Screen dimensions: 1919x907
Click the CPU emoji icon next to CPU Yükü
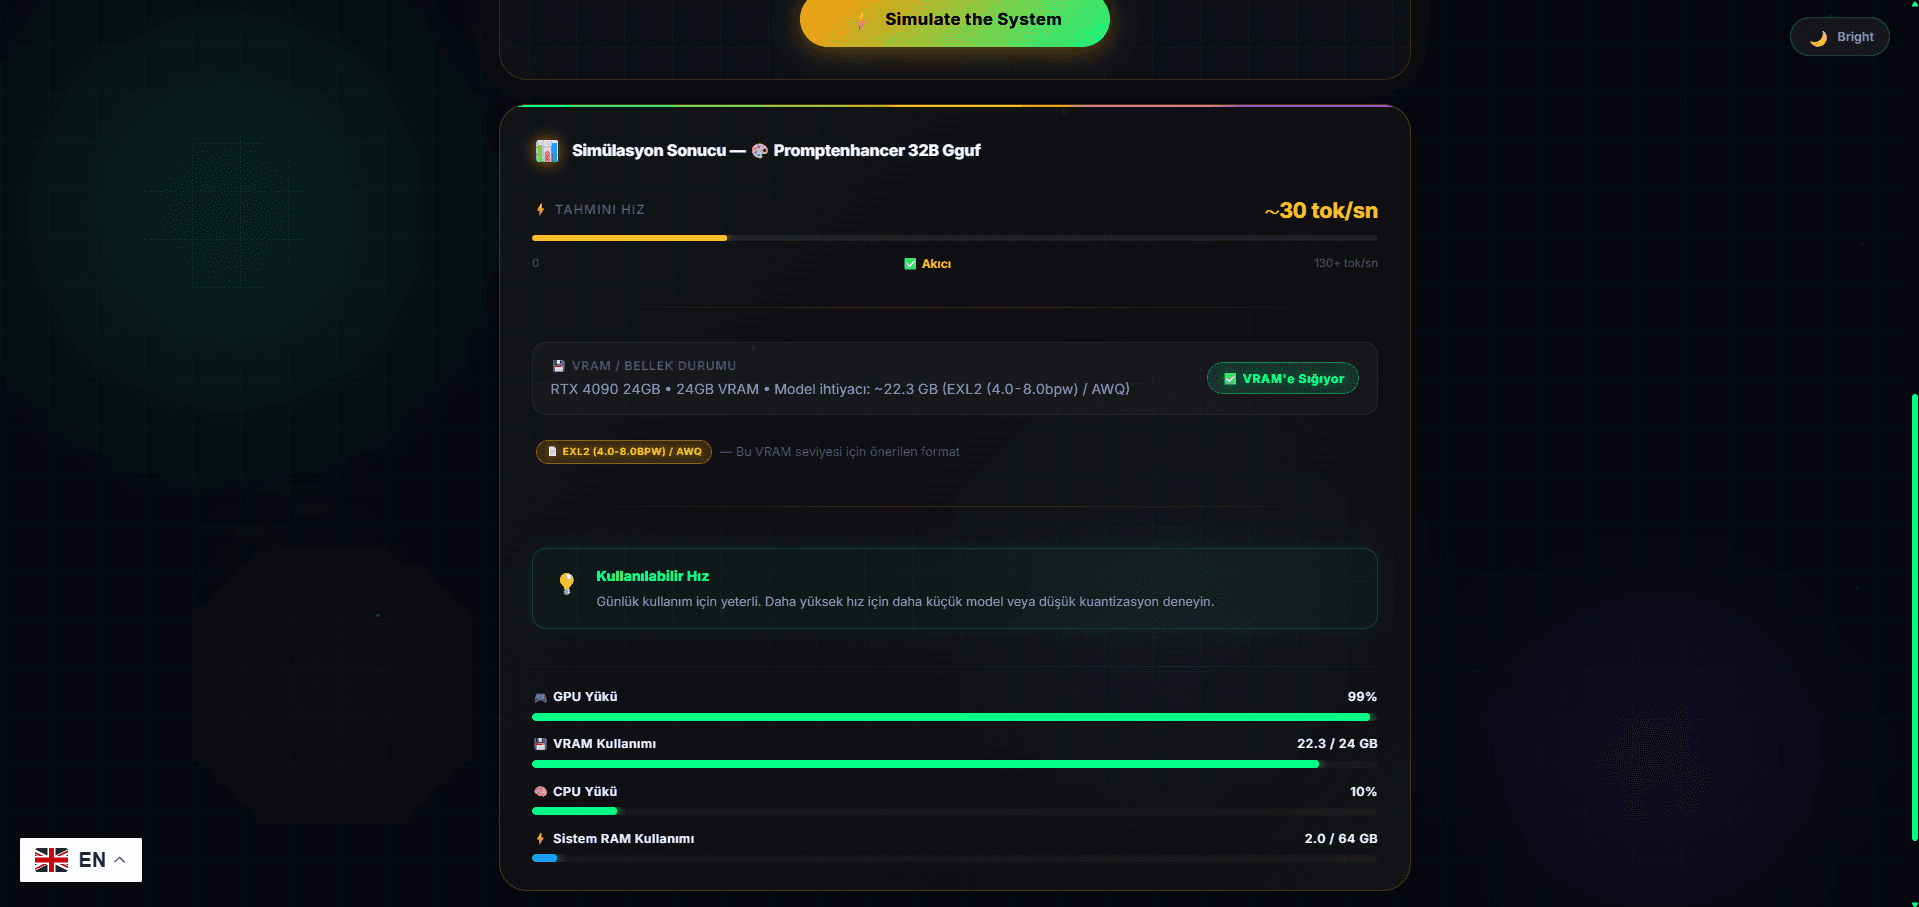[539, 791]
